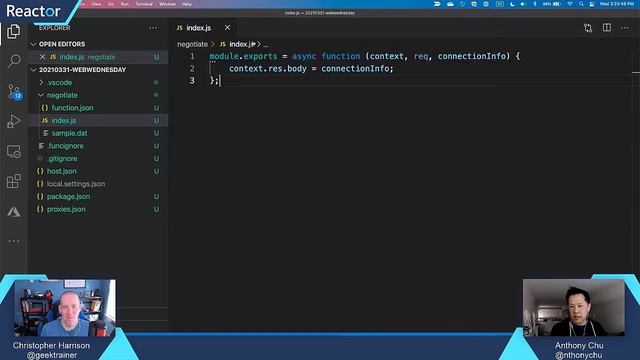Open the .gitignore file

[x=98, y=158]
